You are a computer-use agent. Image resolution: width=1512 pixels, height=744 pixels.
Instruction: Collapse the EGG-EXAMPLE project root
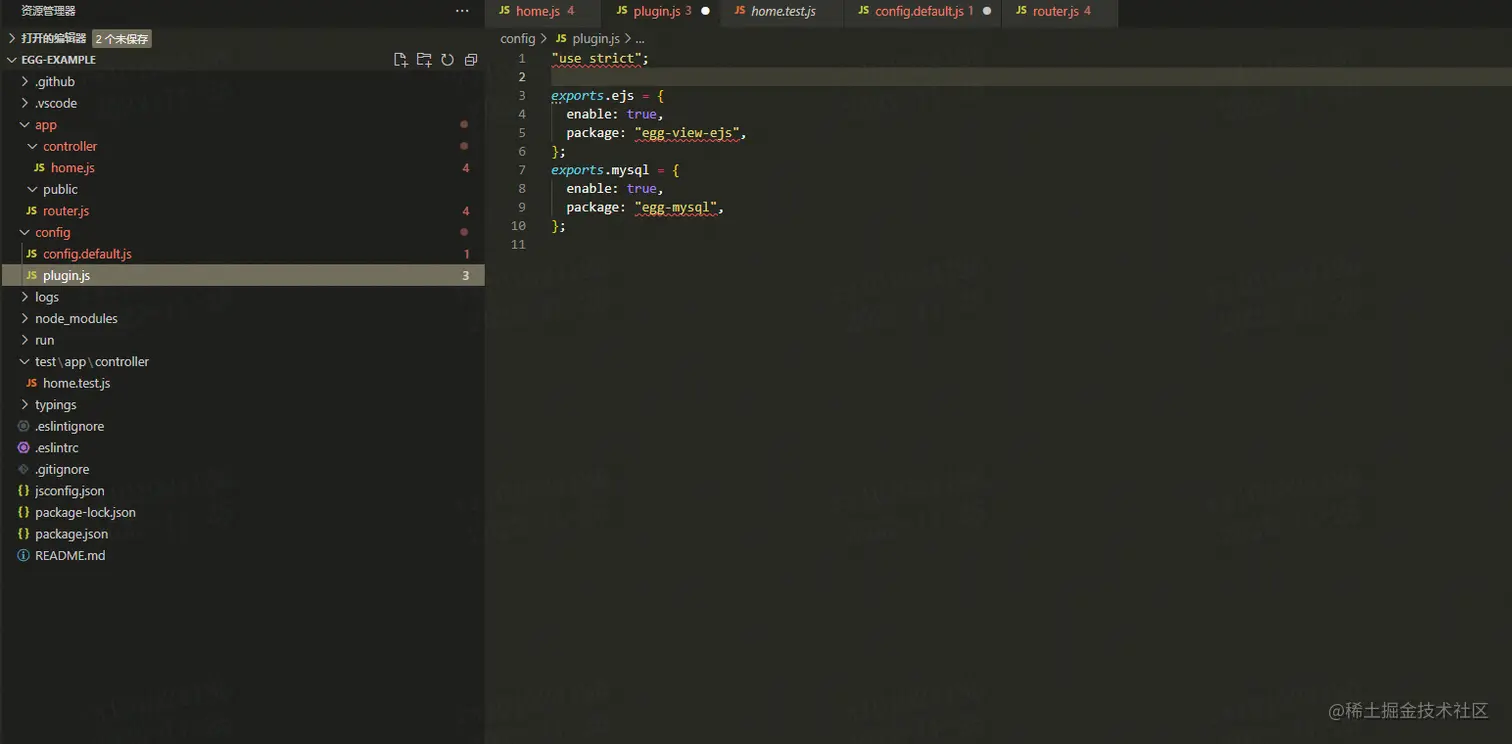click(12, 60)
